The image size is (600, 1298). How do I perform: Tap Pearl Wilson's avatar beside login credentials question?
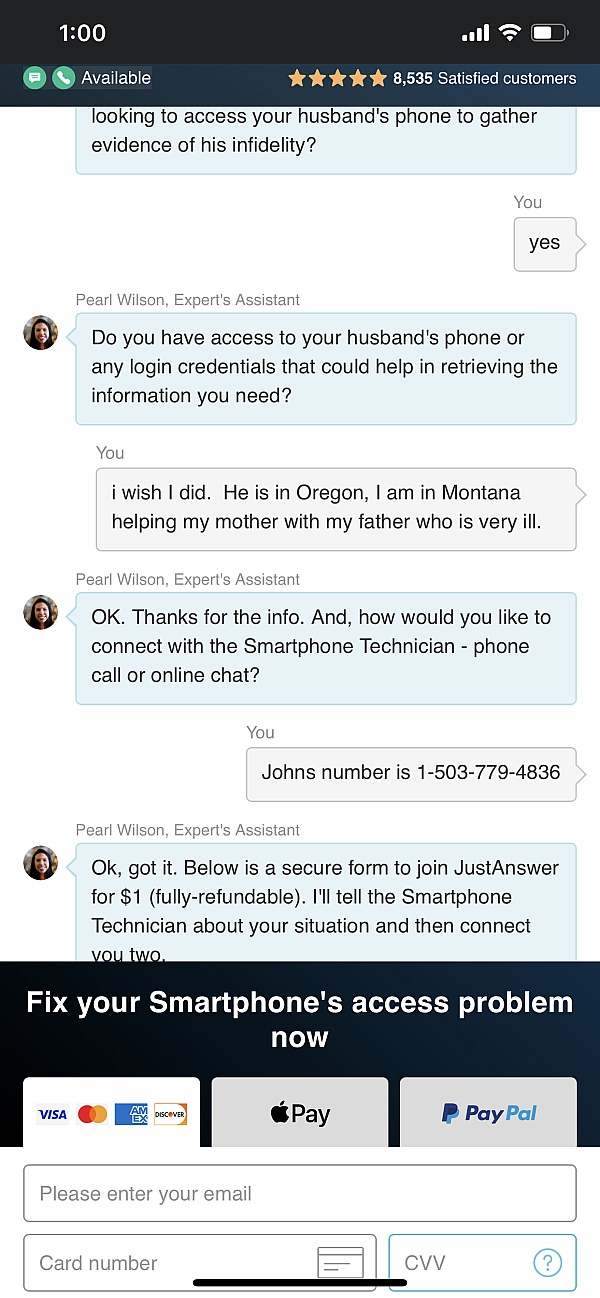[41, 332]
